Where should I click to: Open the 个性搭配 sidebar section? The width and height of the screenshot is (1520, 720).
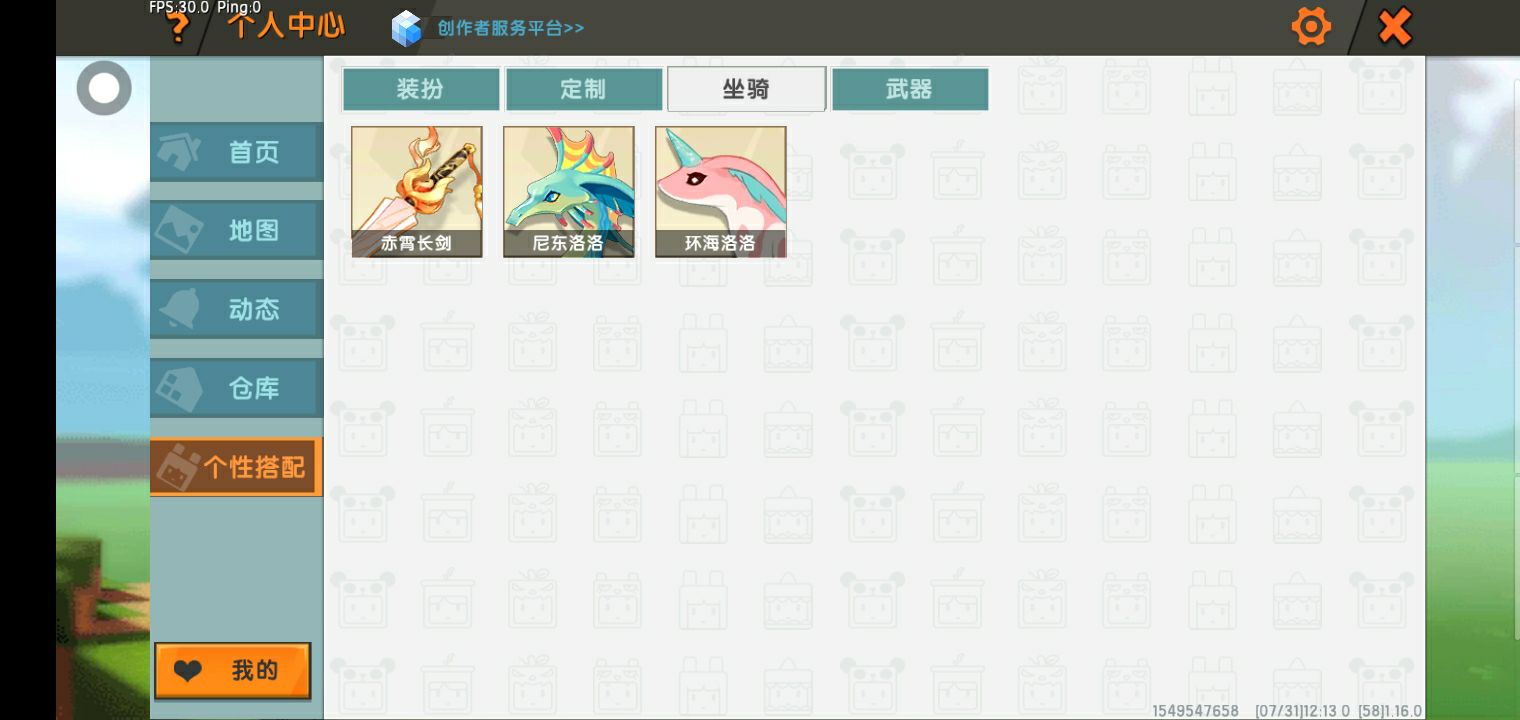click(x=236, y=466)
